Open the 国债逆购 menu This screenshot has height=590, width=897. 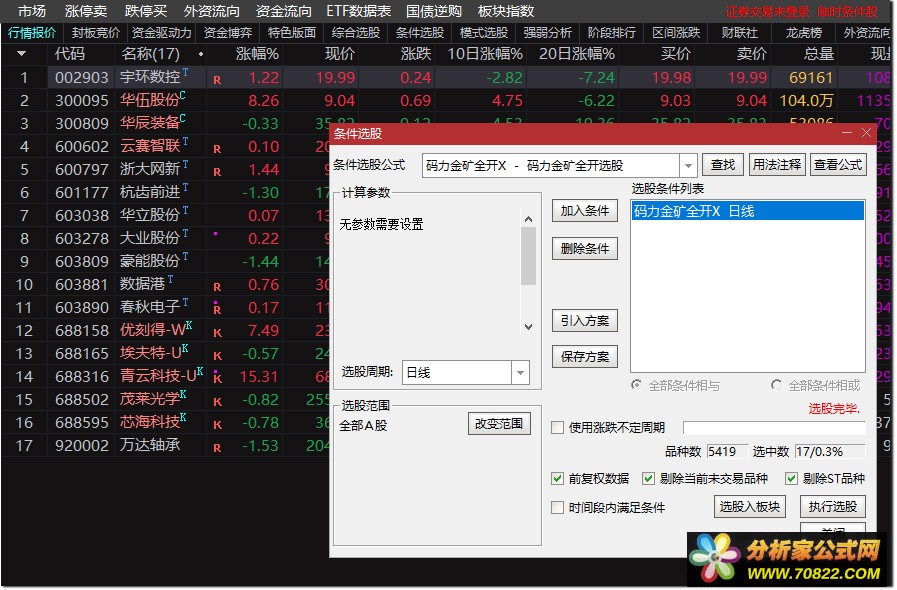(x=434, y=11)
